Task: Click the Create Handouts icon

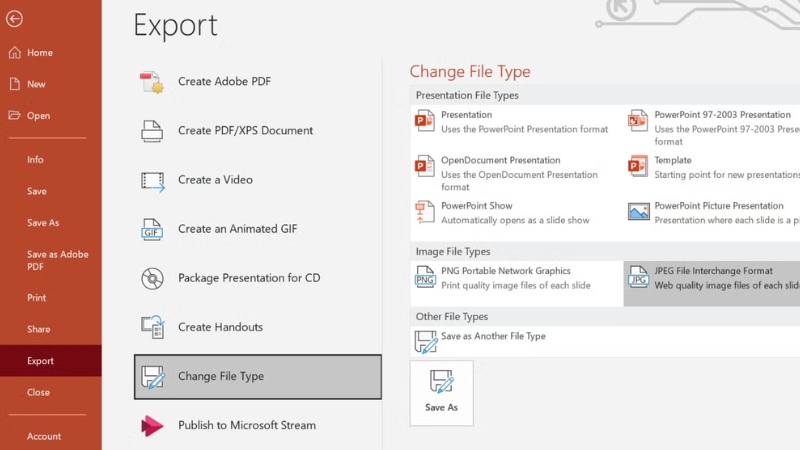Action: pos(153,327)
